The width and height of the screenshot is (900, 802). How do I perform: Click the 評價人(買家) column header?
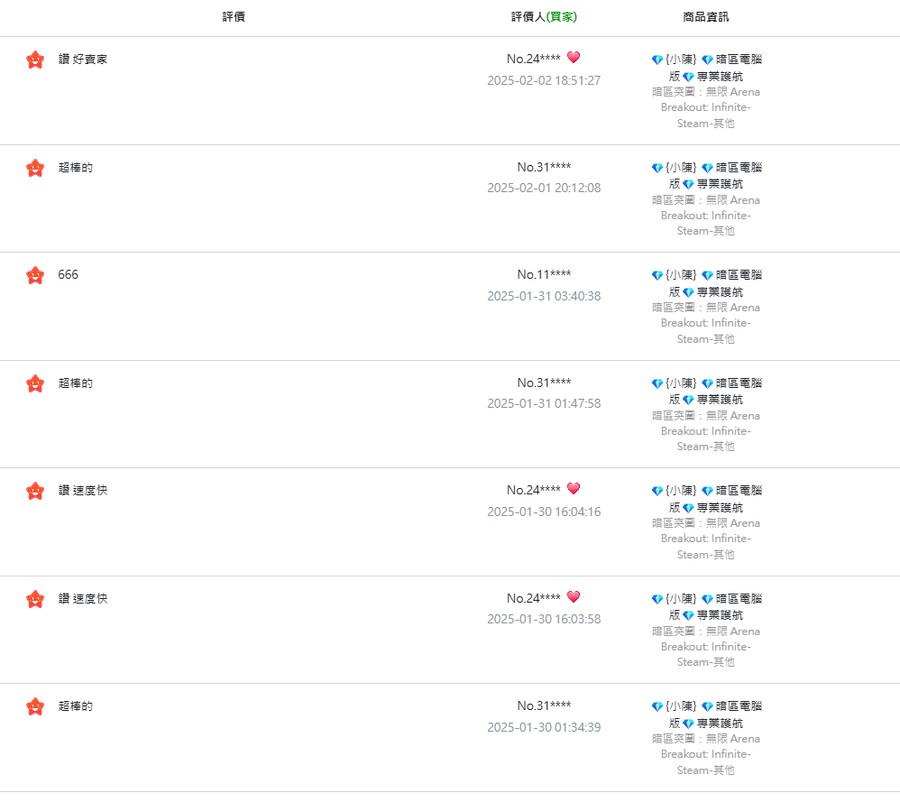(x=544, y=17)
